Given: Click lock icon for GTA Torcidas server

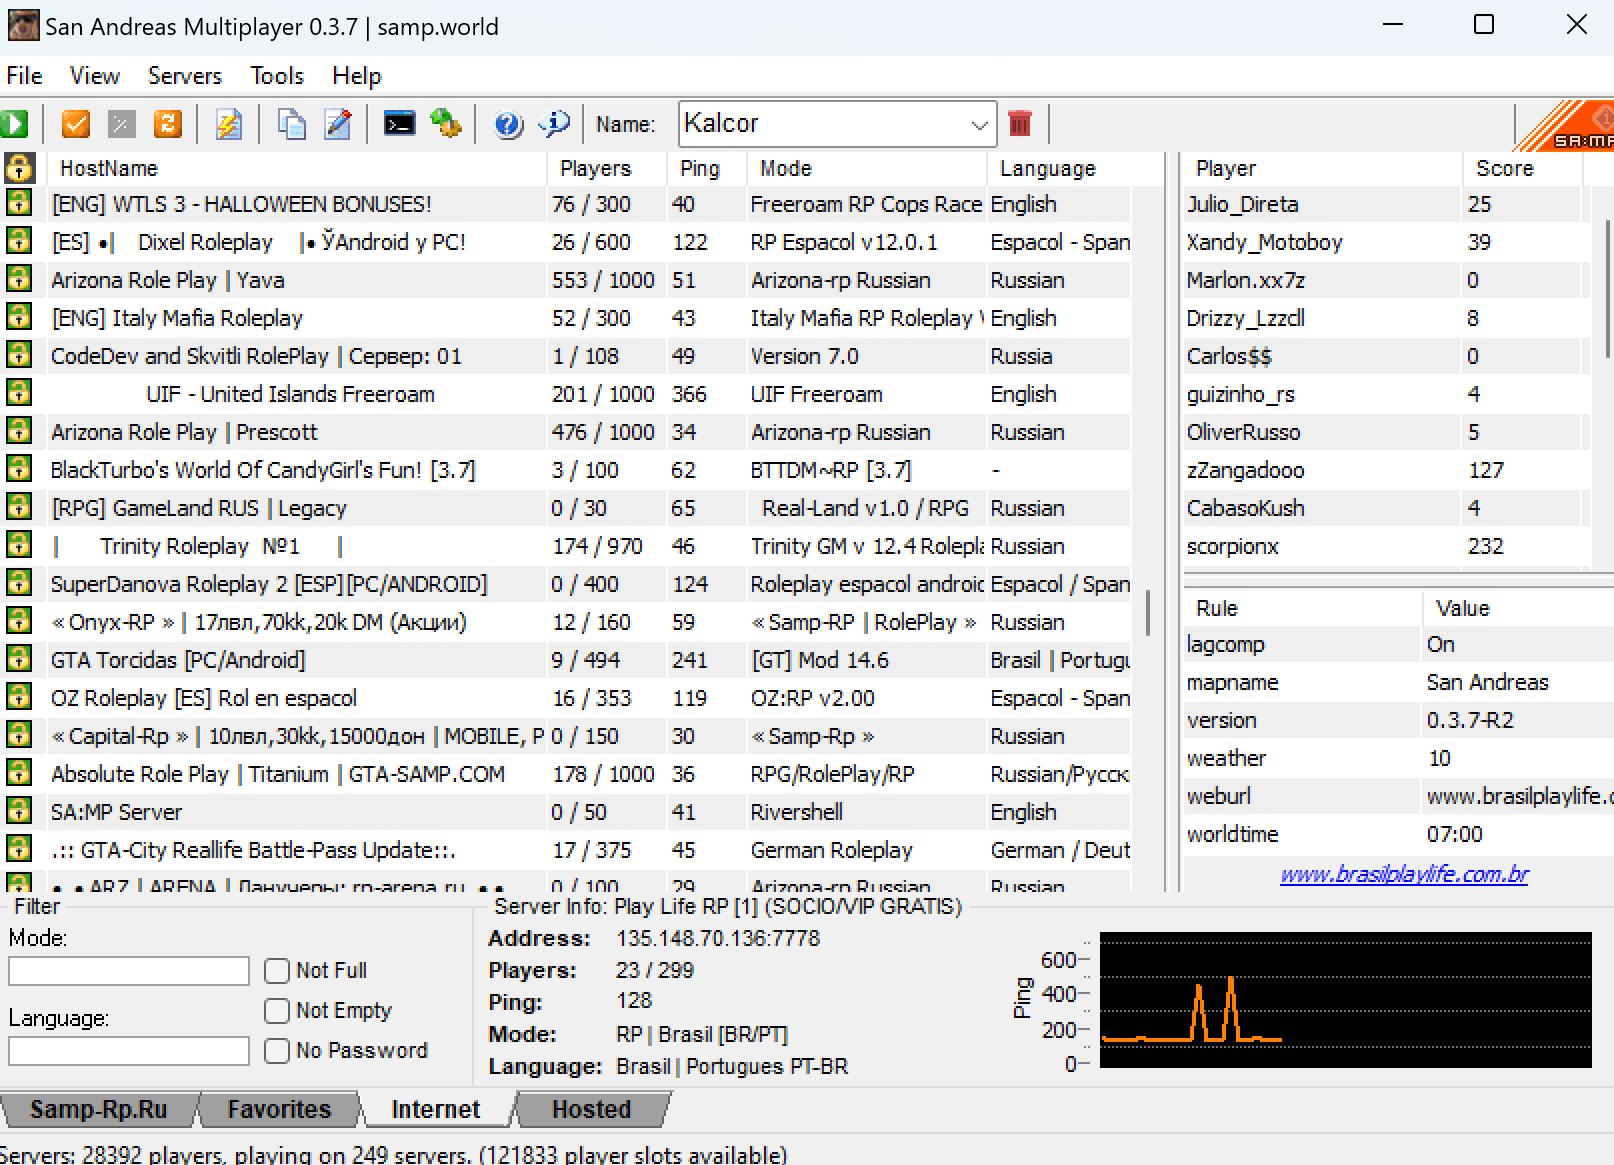Looking at the screenshot, I should 19,660.
